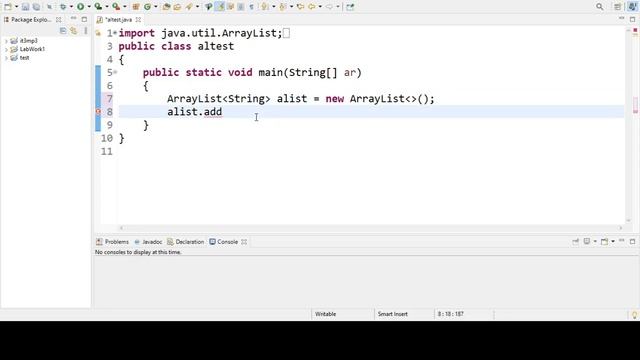Viewport: 640px width, 360px height.
Task: Select the Java perspective button
Action: point(632,7)
